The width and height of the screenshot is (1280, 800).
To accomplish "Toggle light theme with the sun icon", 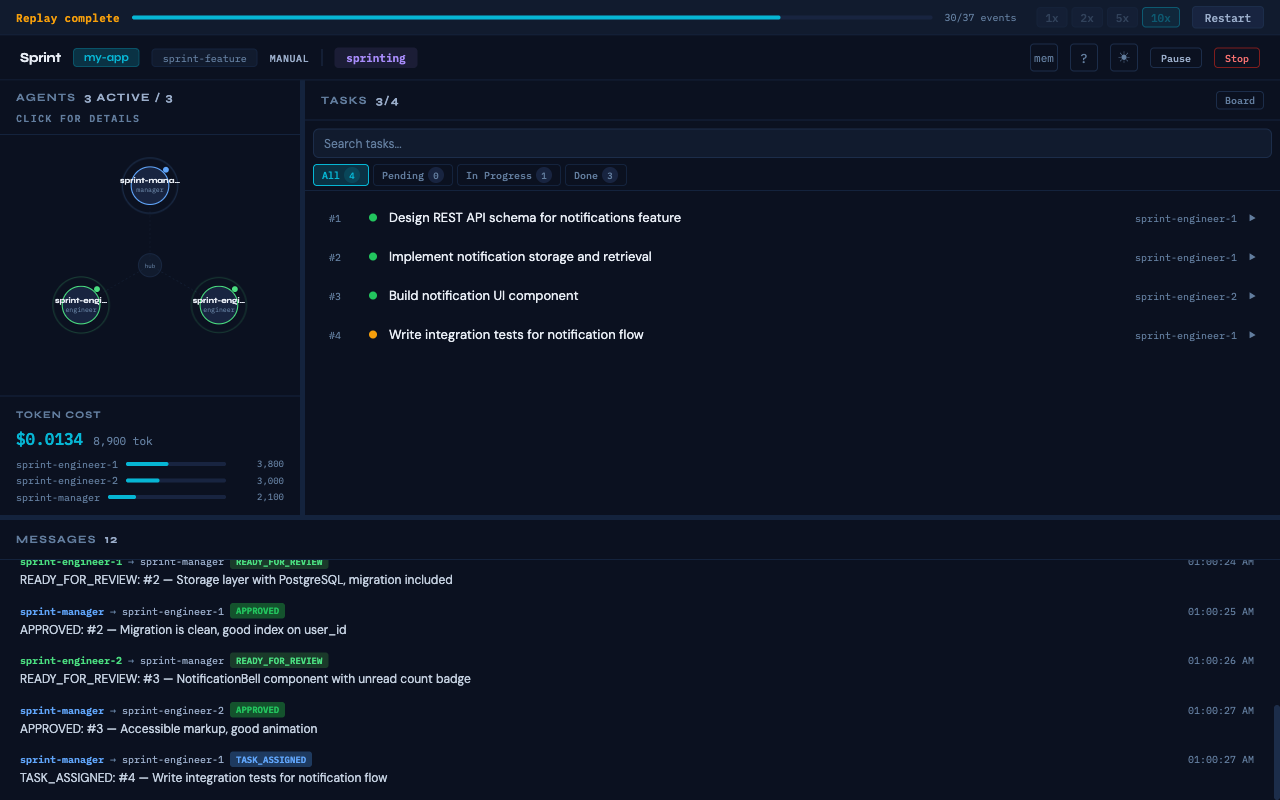I will 1123,57.
